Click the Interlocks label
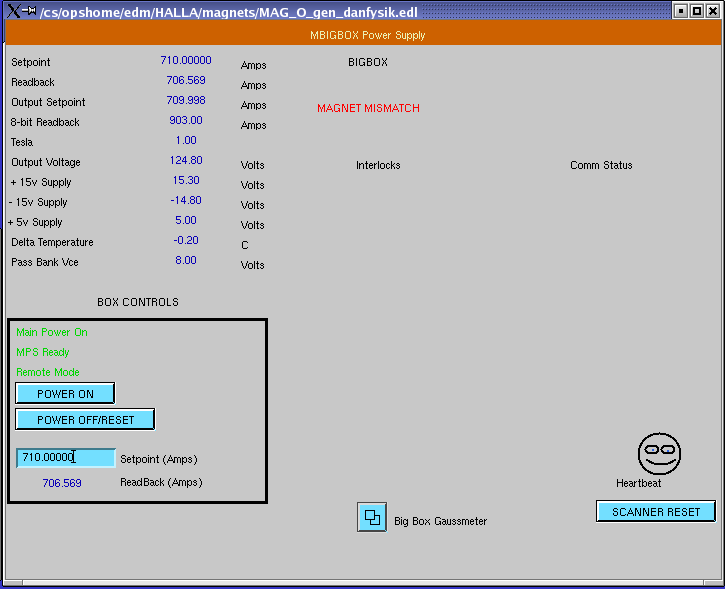 pos(378,165)
